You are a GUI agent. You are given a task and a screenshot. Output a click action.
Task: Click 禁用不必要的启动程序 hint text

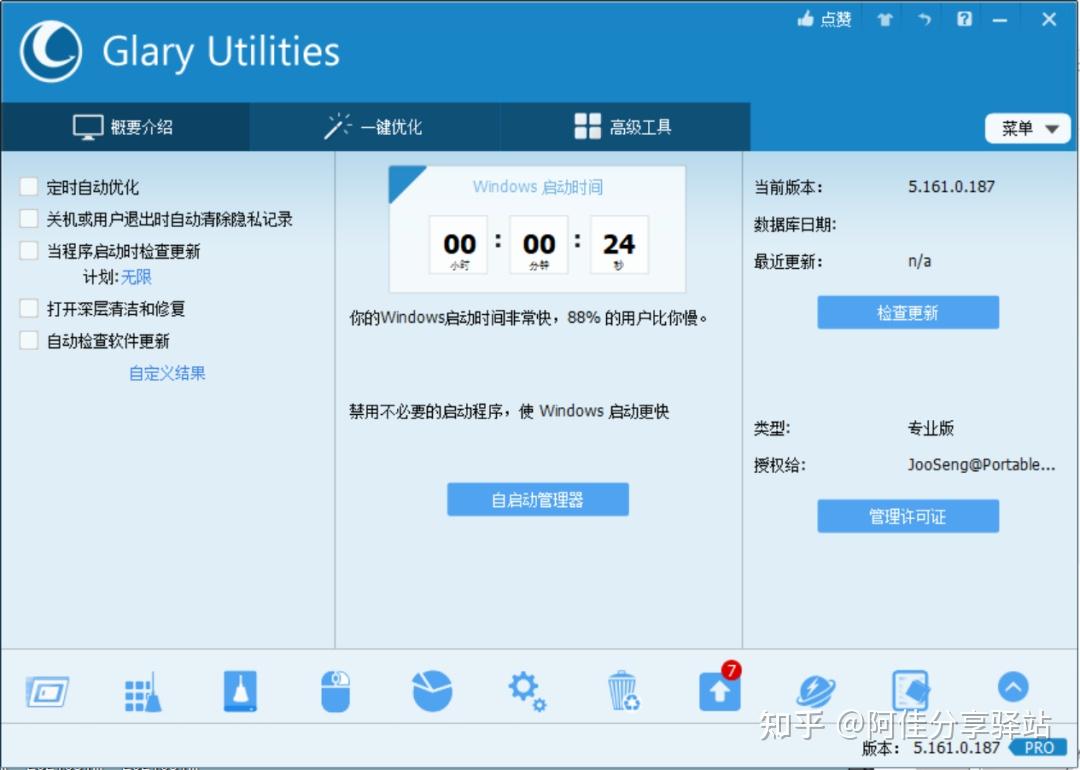click(509, 411)
